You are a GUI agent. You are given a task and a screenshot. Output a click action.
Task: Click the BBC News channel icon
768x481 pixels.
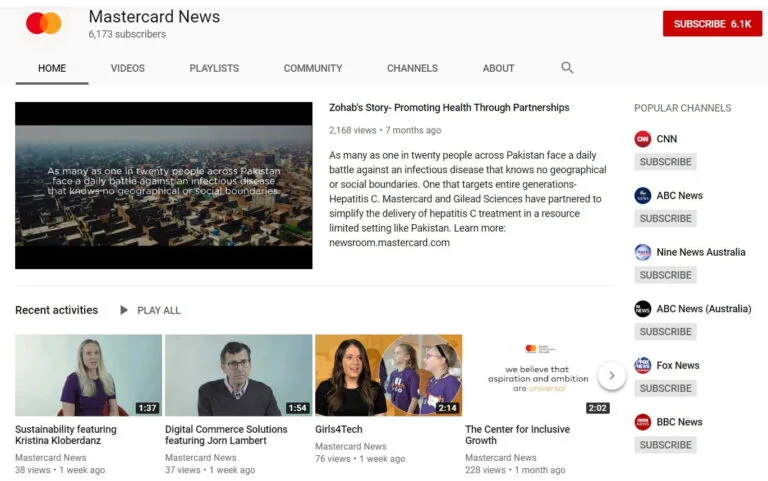[x=642, y=422]
